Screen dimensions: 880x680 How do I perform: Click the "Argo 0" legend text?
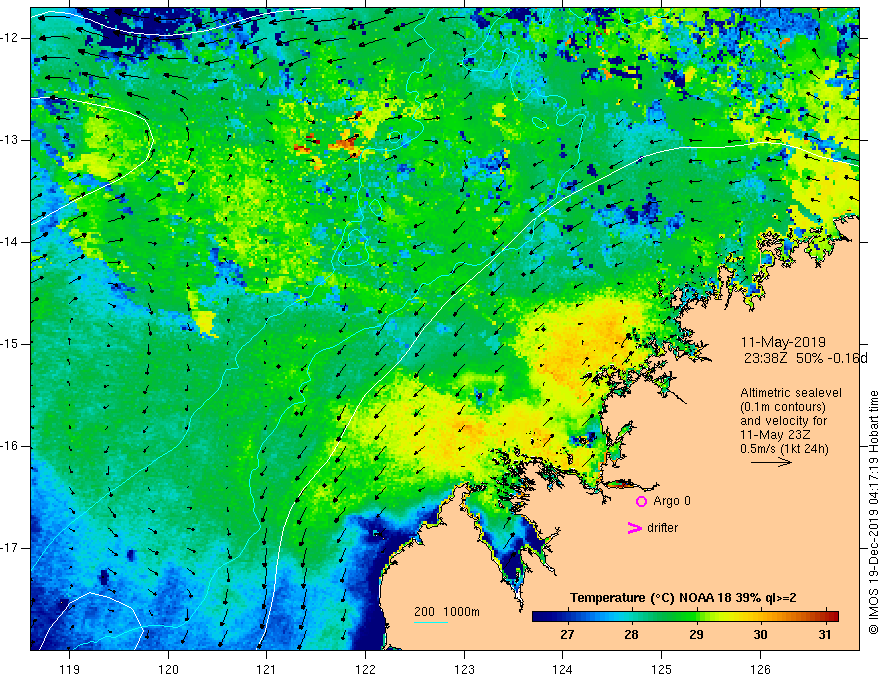pyautogui.click(x=672, y=501)
